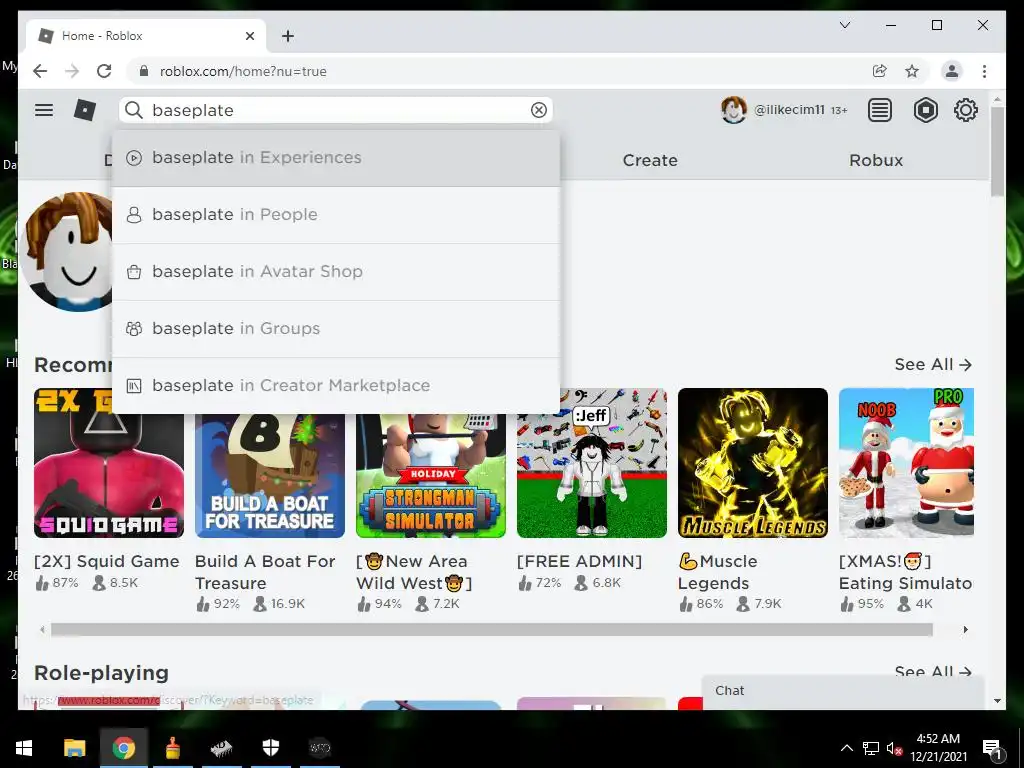Image resolution: width=1024 pixels, height=768 pixels.
Task: Click the [2X] Squid Game title
Action: (x=106, y=561)
